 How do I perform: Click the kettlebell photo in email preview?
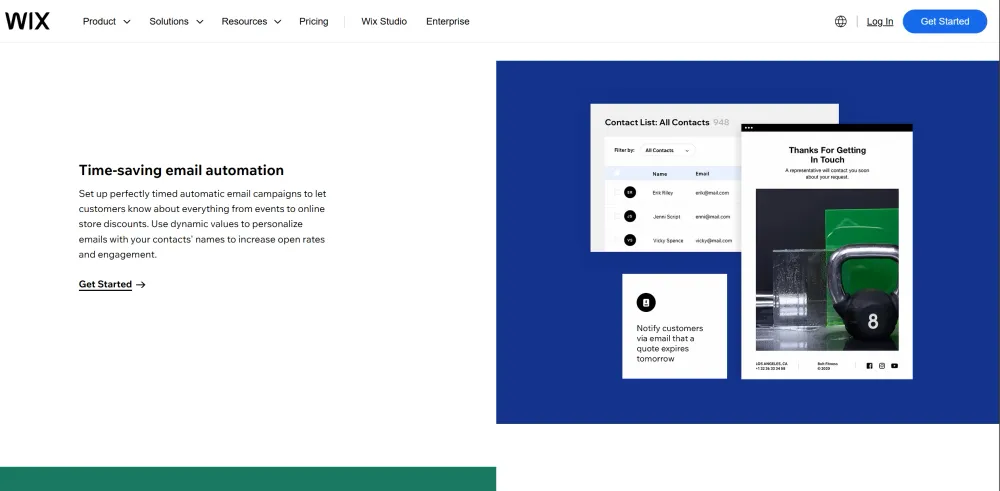click(827, 269)
